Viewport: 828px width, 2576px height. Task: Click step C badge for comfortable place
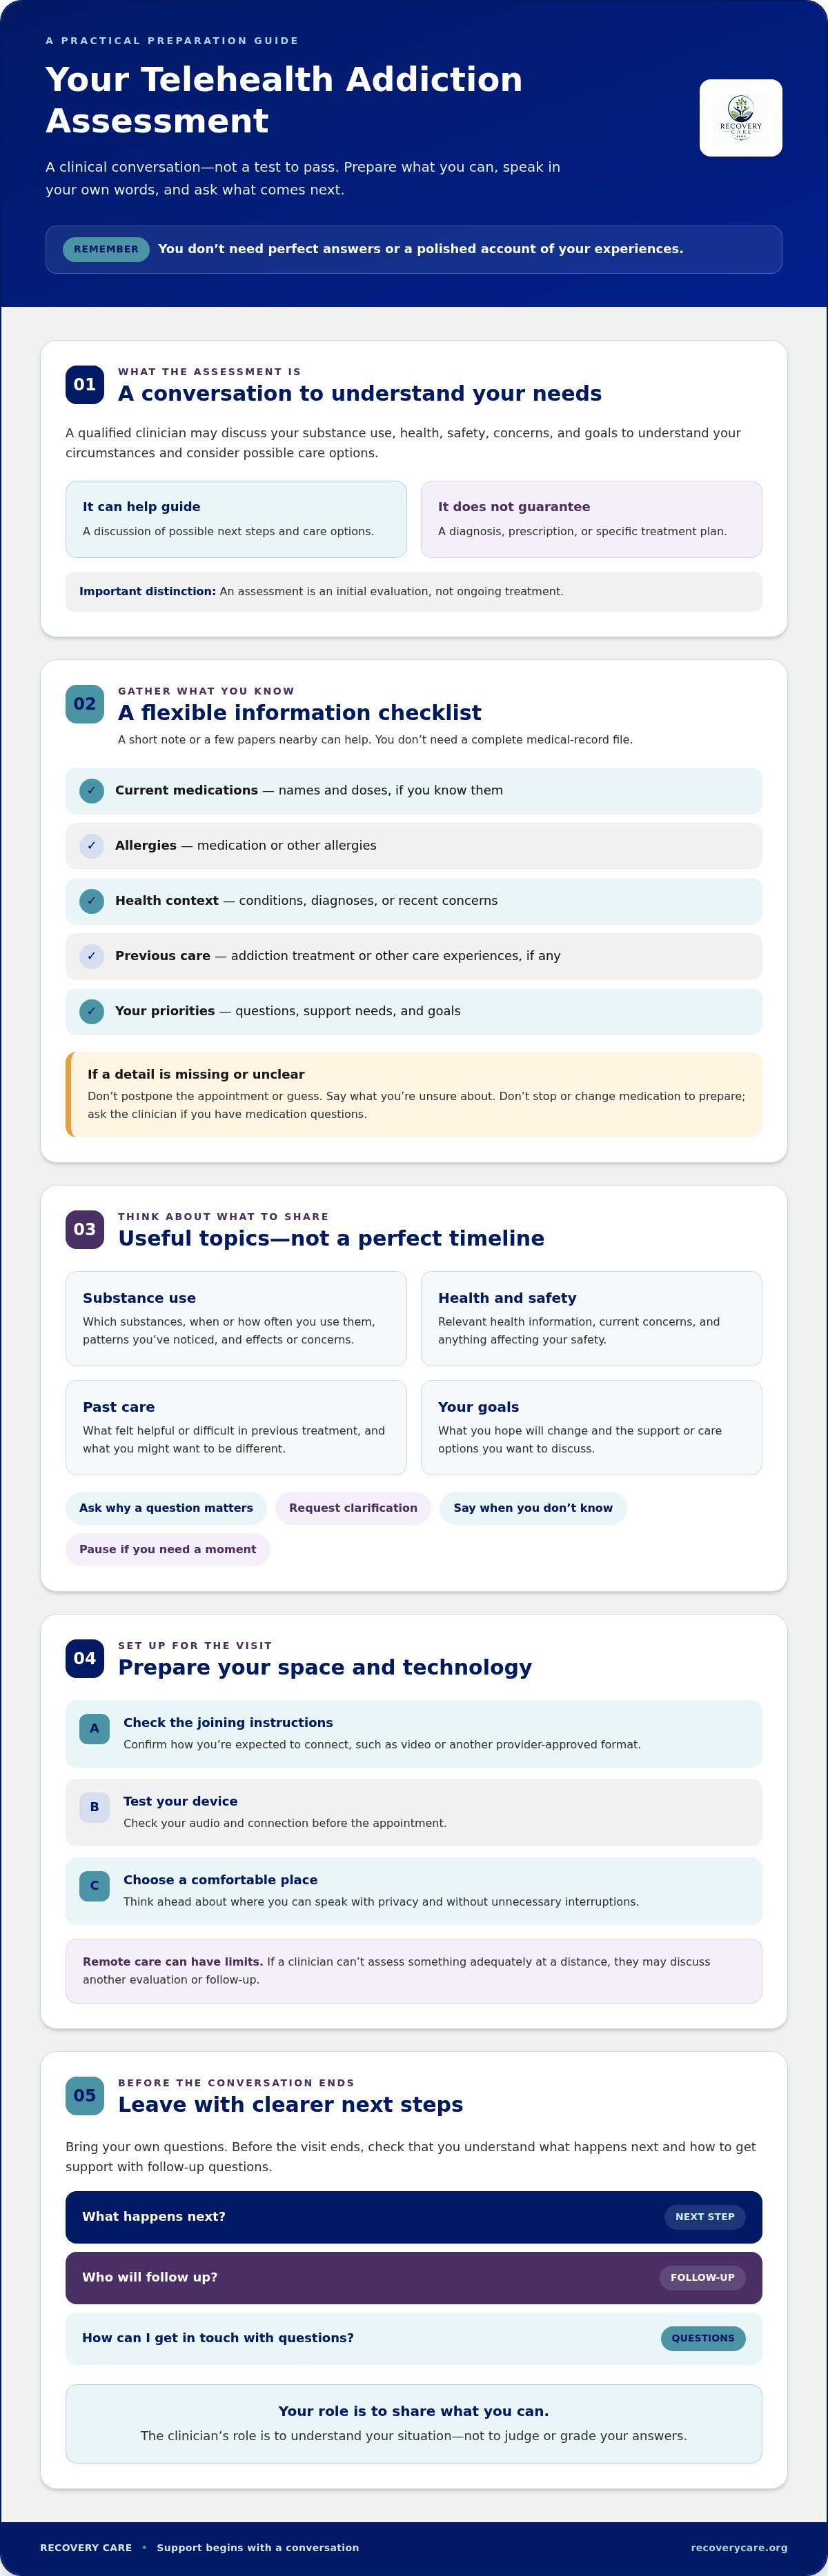coord(94,1886)
